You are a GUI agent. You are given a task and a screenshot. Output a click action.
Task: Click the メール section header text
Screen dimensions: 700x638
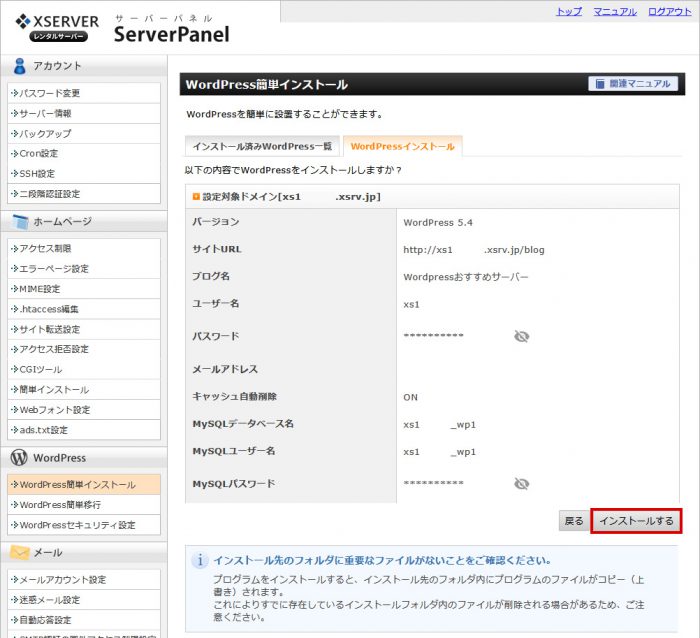[x=48, y=552]
